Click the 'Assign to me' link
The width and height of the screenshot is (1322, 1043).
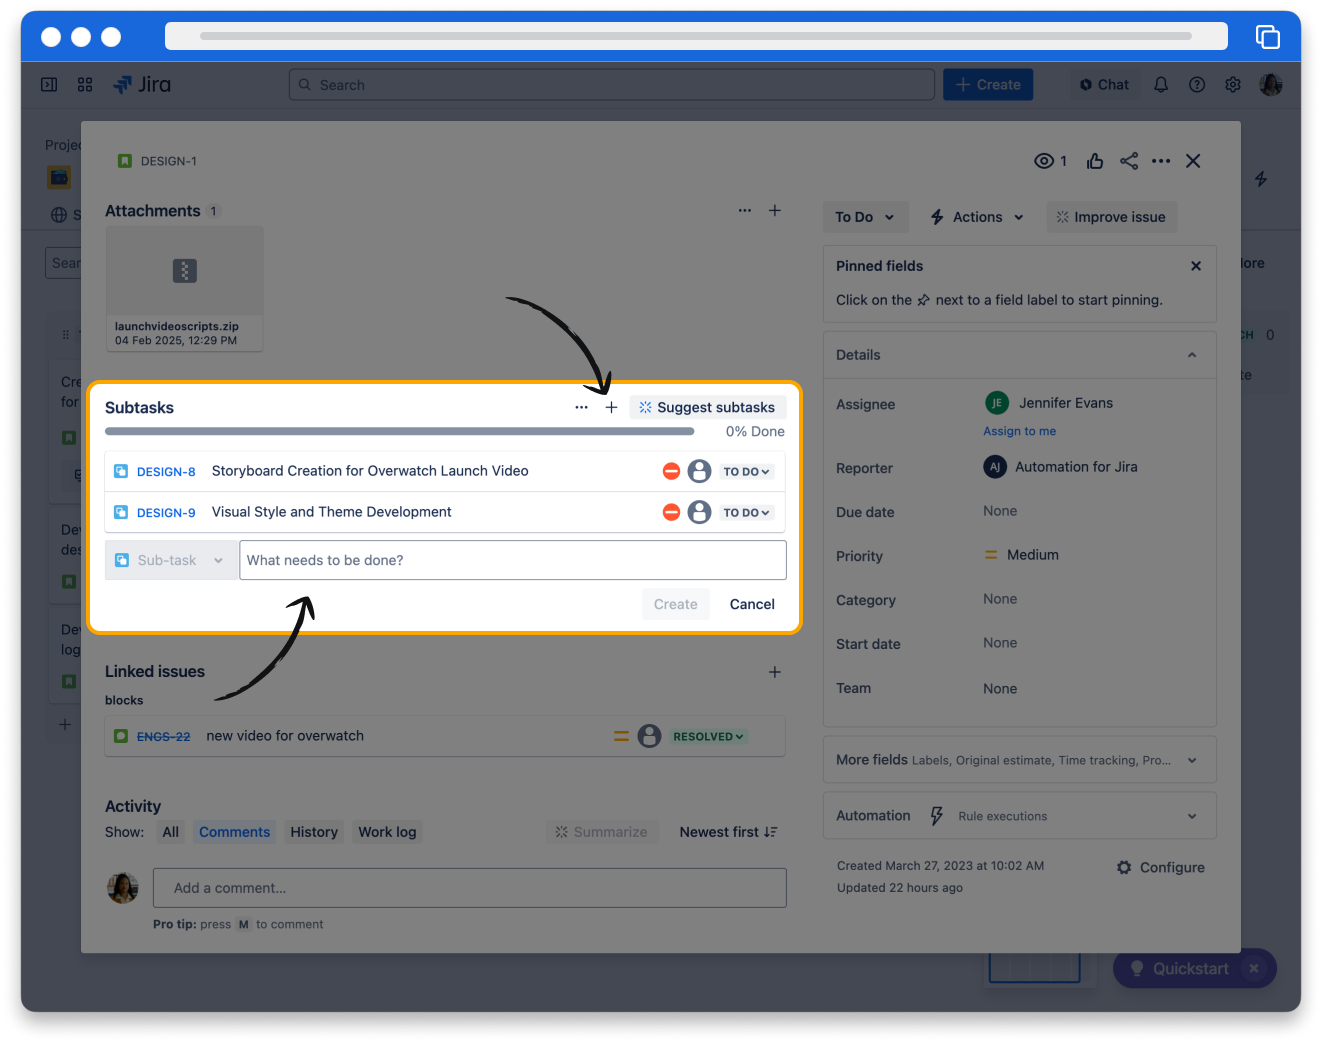pos(1019,431)
